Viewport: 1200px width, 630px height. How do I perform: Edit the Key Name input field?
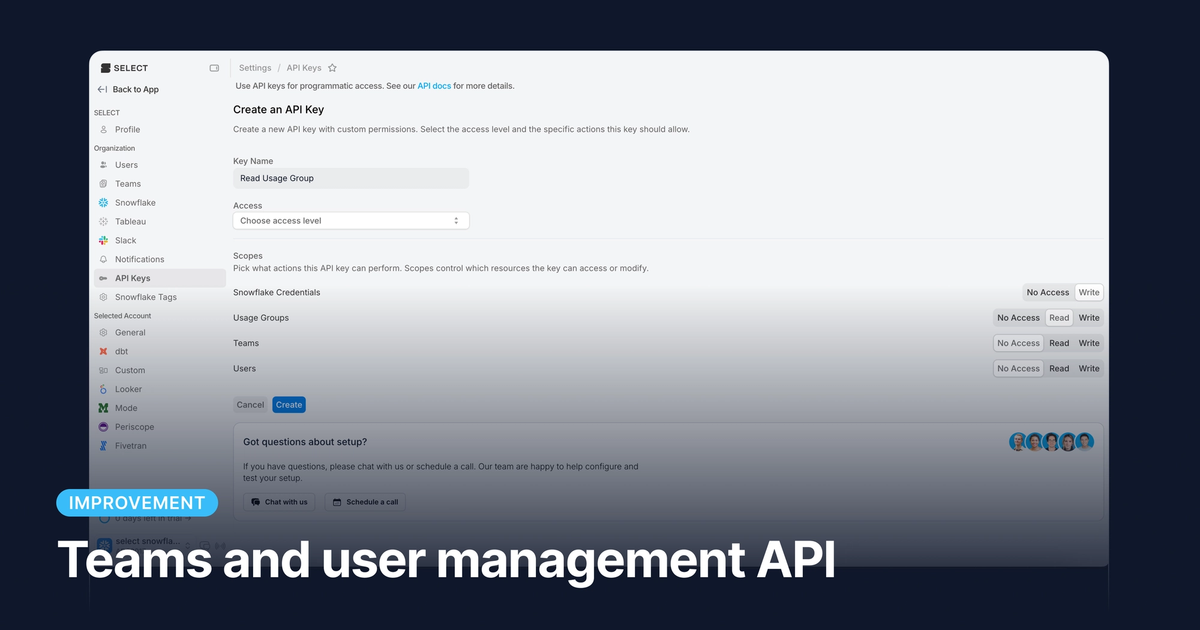[x=350, y=177]
